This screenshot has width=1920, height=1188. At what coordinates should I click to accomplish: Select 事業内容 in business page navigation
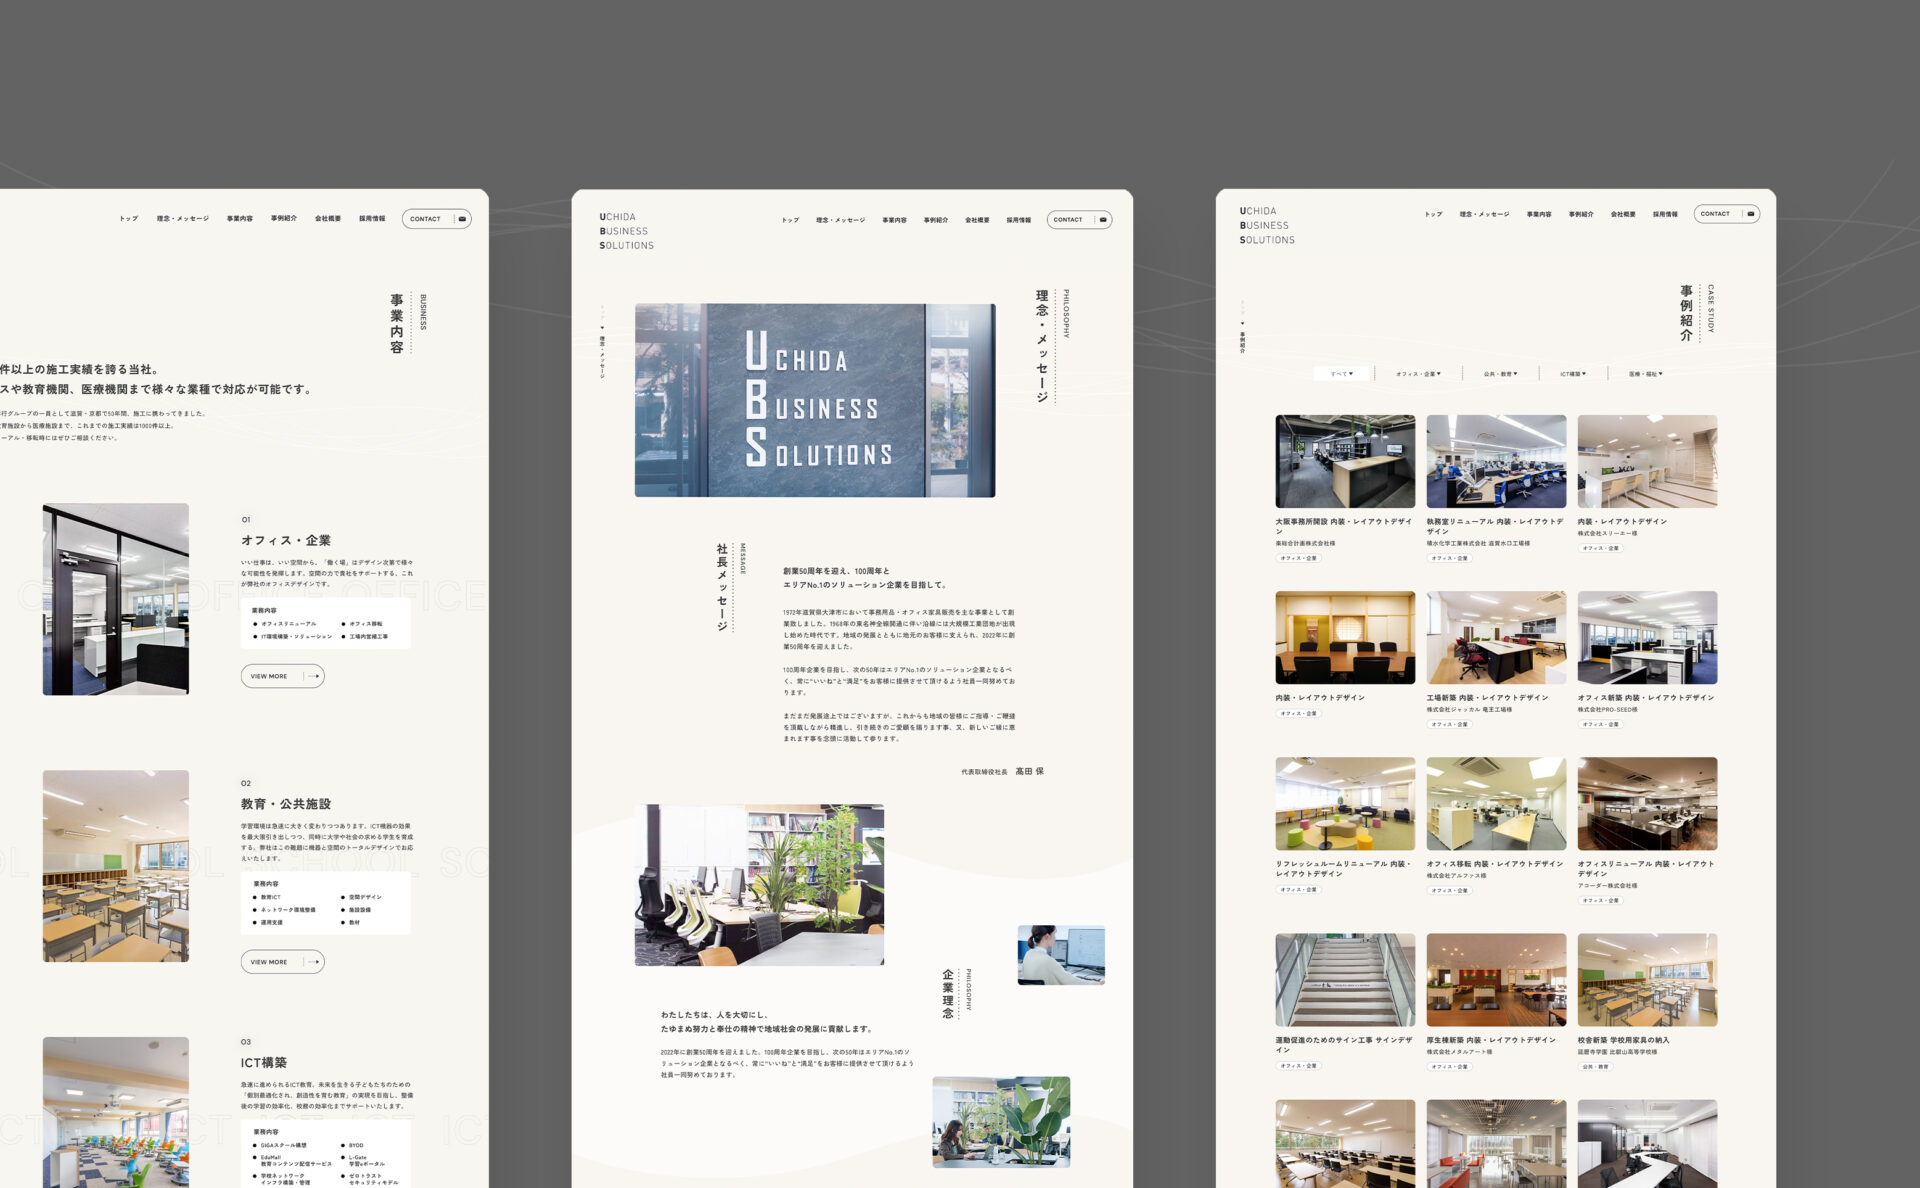240,219
